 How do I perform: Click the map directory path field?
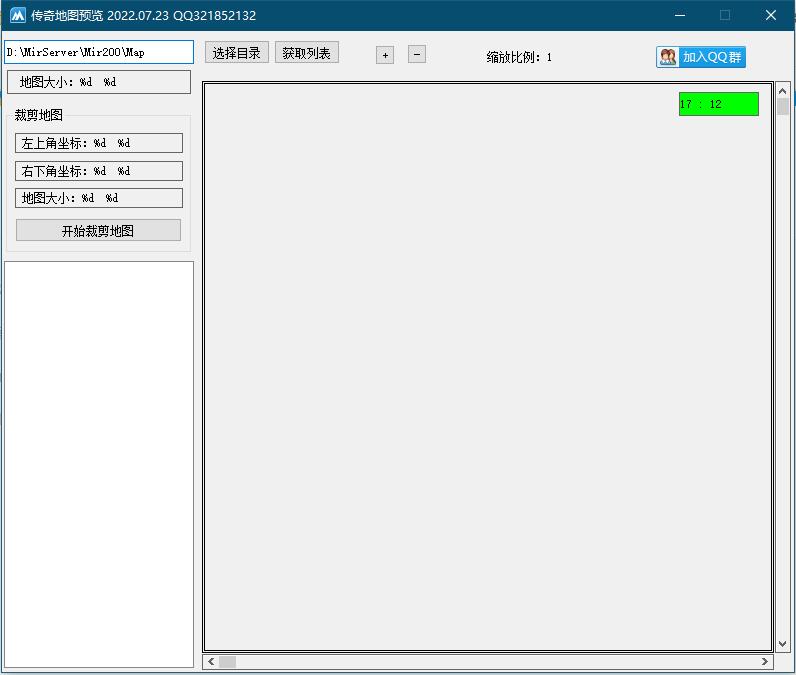click(x=98, y=52)
